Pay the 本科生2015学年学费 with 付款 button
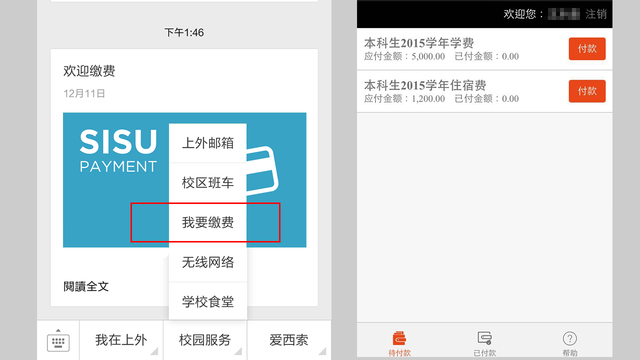The height and width of the screenshot is (360, 640). tap(587, 49)
